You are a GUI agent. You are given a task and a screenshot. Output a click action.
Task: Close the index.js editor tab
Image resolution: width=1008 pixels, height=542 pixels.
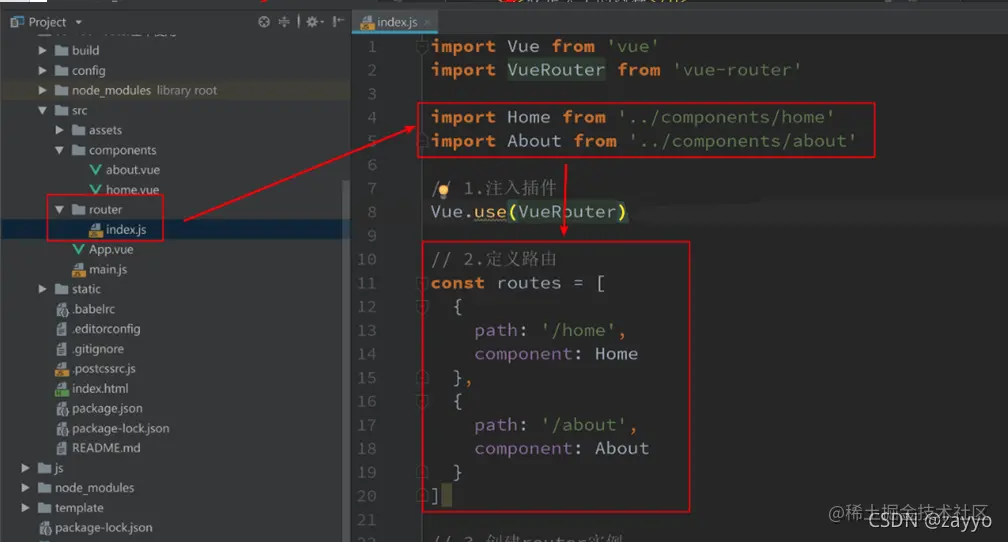point(427,23)
